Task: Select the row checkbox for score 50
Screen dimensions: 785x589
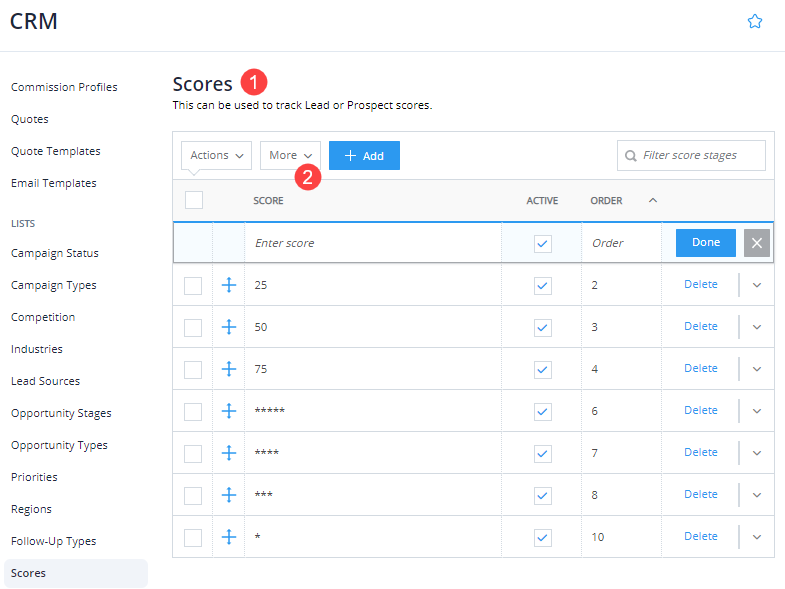Action: pos(193,328)
